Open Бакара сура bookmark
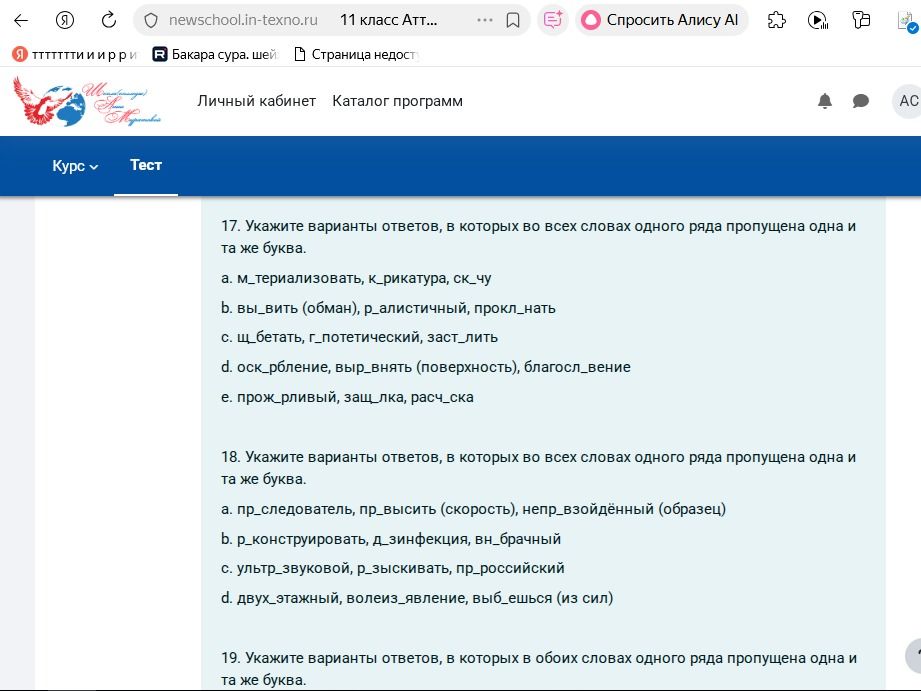This screenshot has height=691, width=921. tap(215, 55)
